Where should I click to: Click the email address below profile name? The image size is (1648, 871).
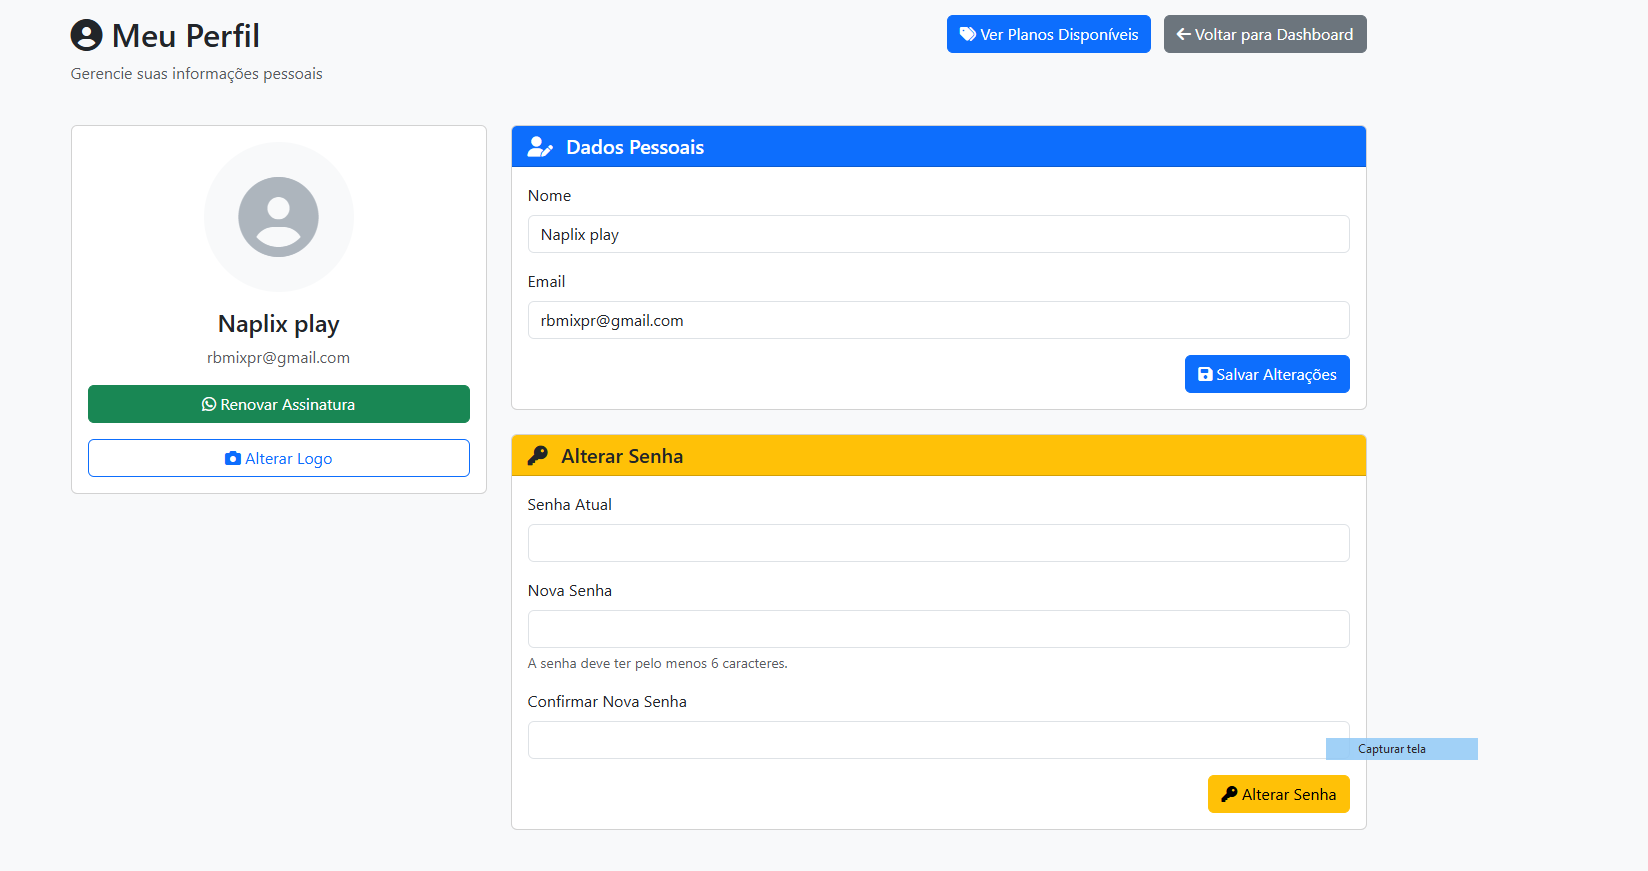click(278, 358)
